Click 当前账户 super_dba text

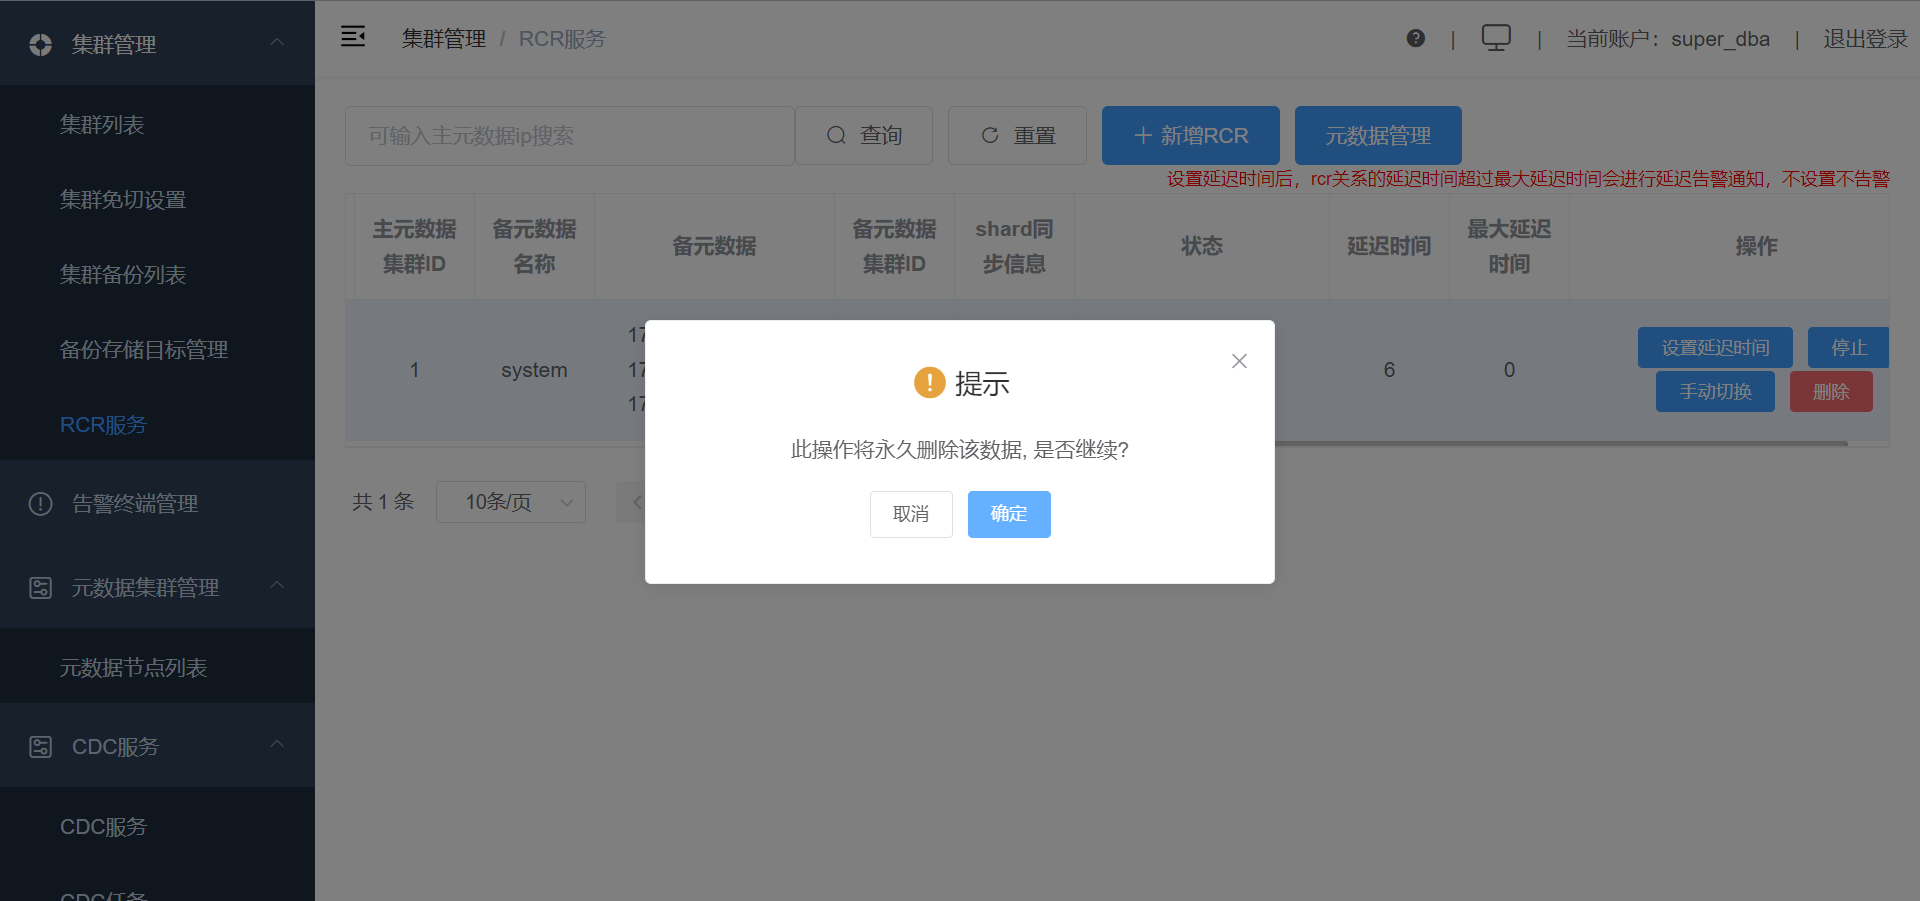point(1668,39)
